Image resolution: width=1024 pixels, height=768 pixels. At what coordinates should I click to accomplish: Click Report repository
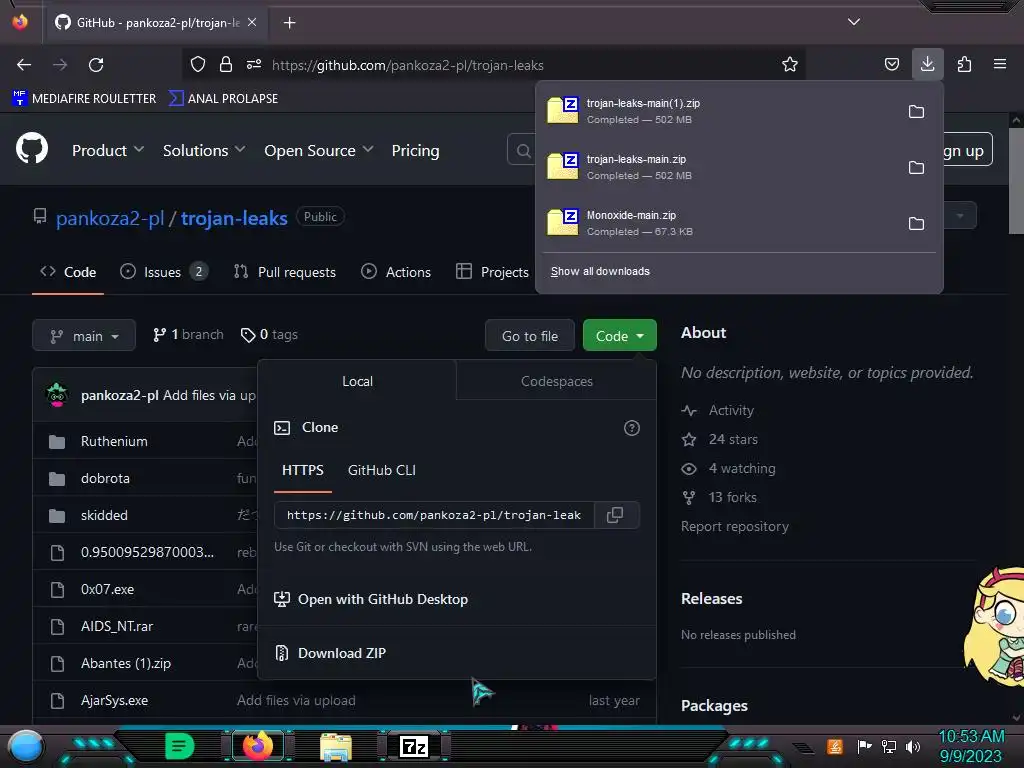[735, 526]
